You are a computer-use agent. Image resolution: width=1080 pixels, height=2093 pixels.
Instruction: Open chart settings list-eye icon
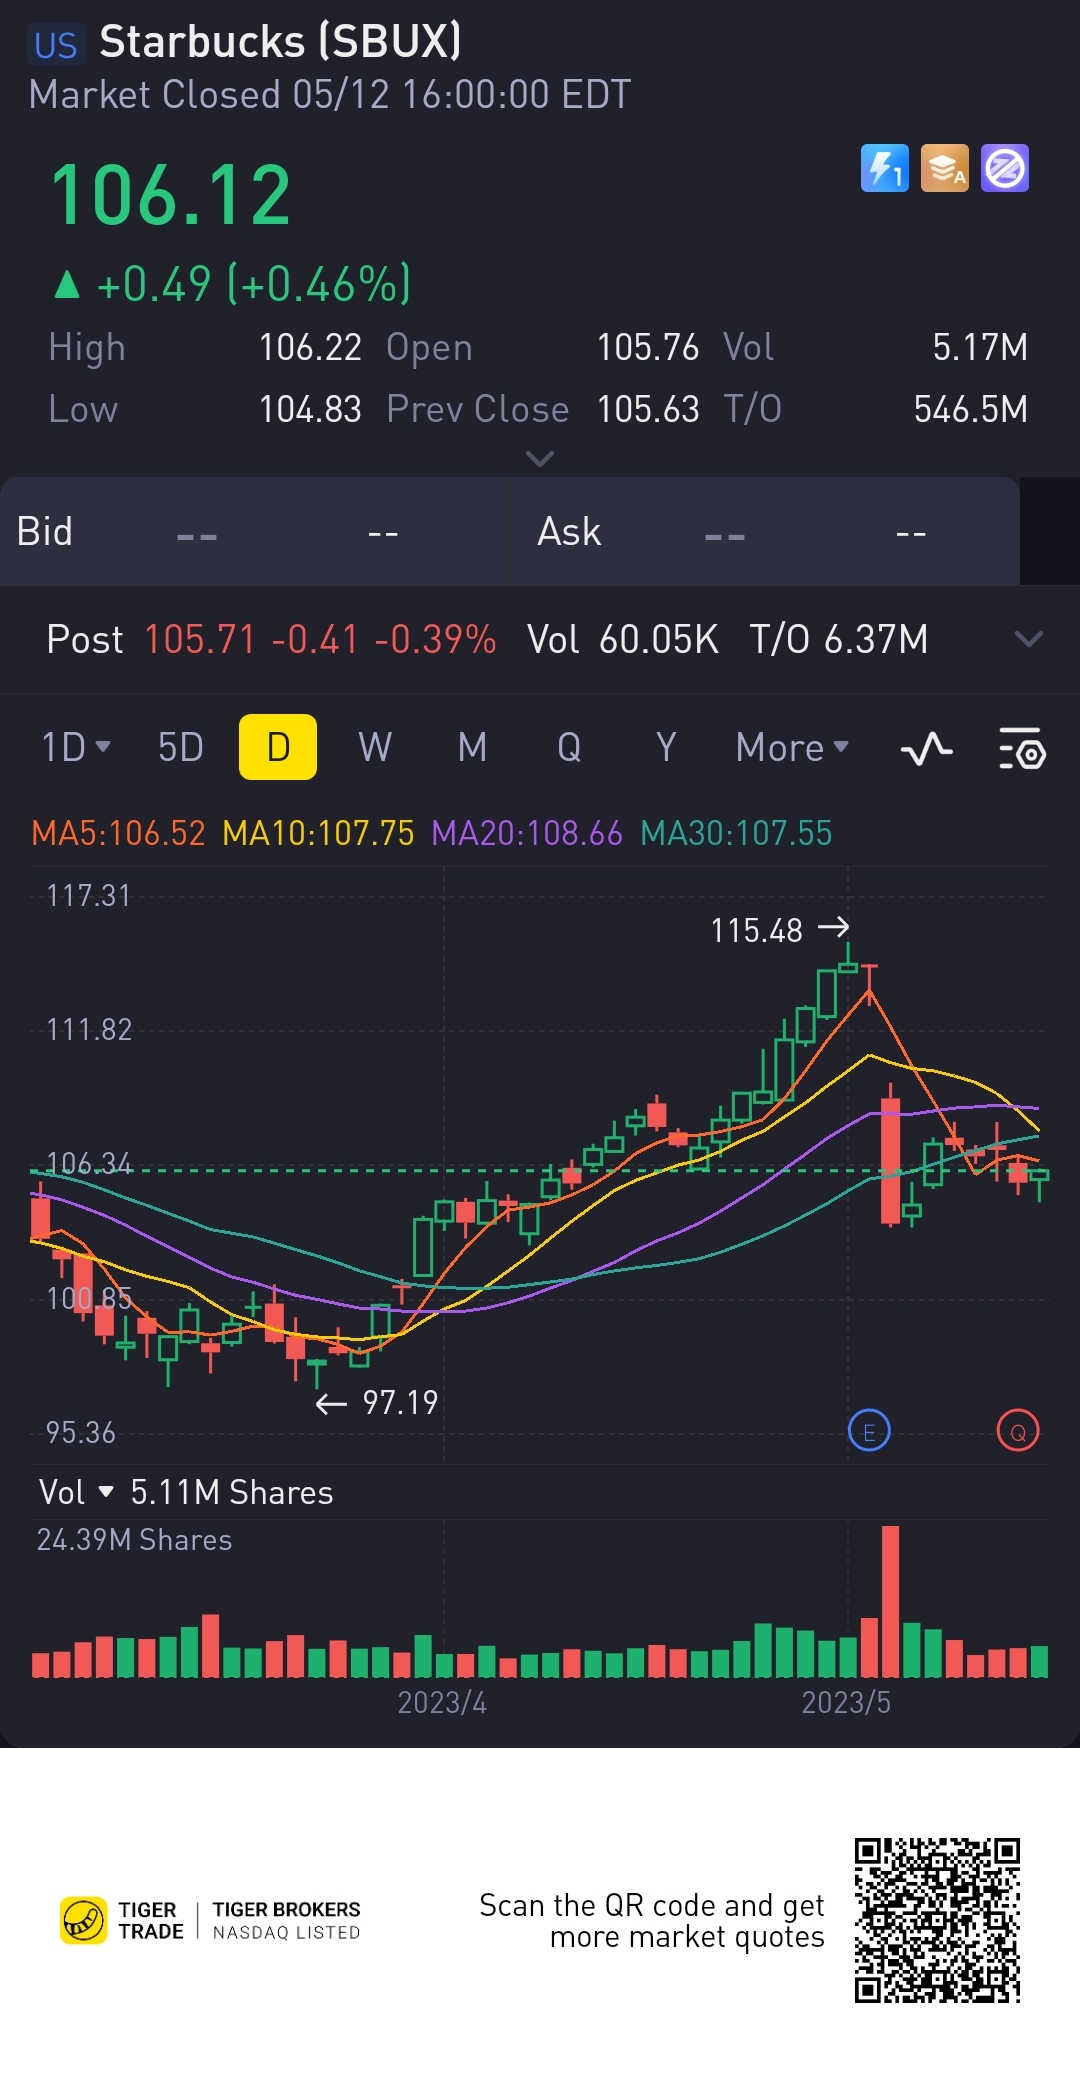pos(1022,748)
